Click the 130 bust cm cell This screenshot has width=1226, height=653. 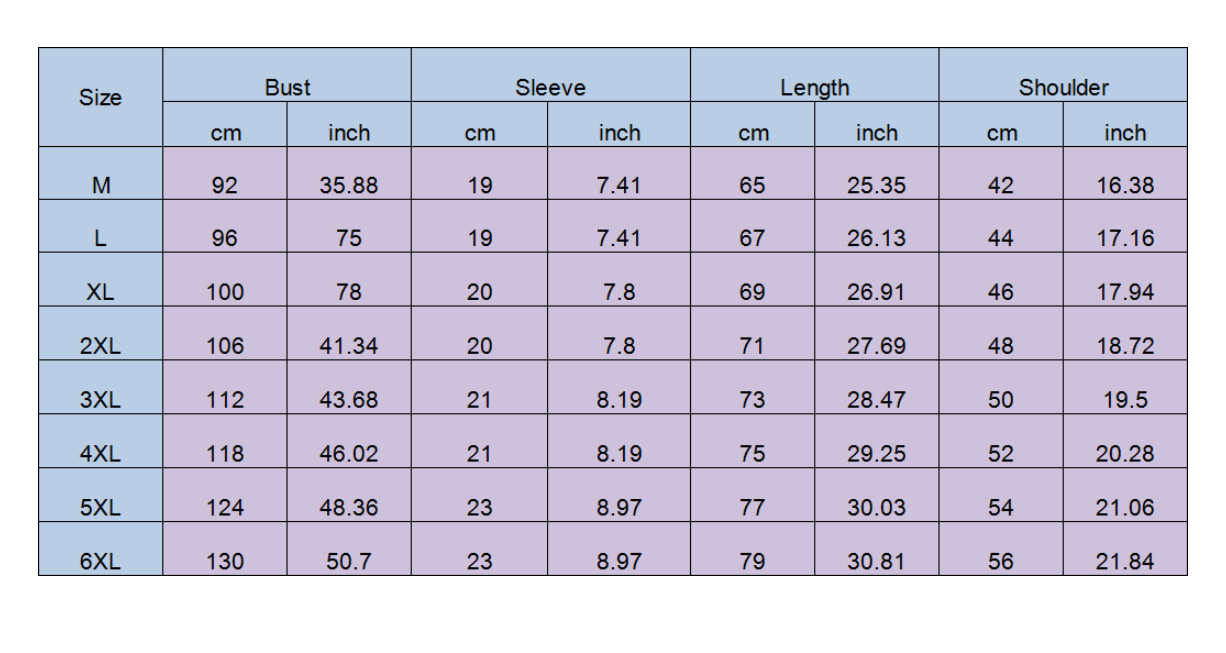click(225, 562)
